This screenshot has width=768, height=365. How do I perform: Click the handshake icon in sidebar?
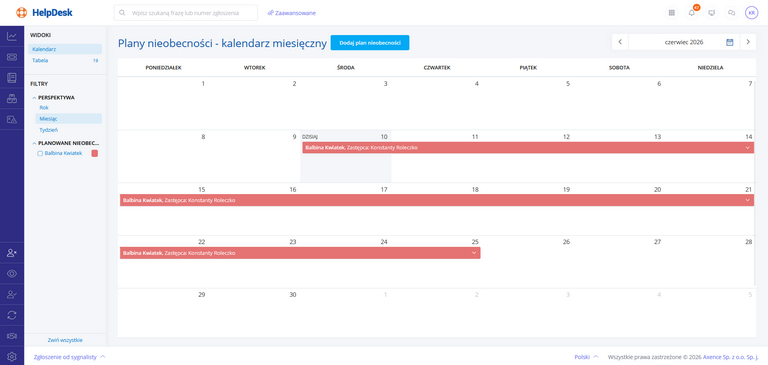12,336
